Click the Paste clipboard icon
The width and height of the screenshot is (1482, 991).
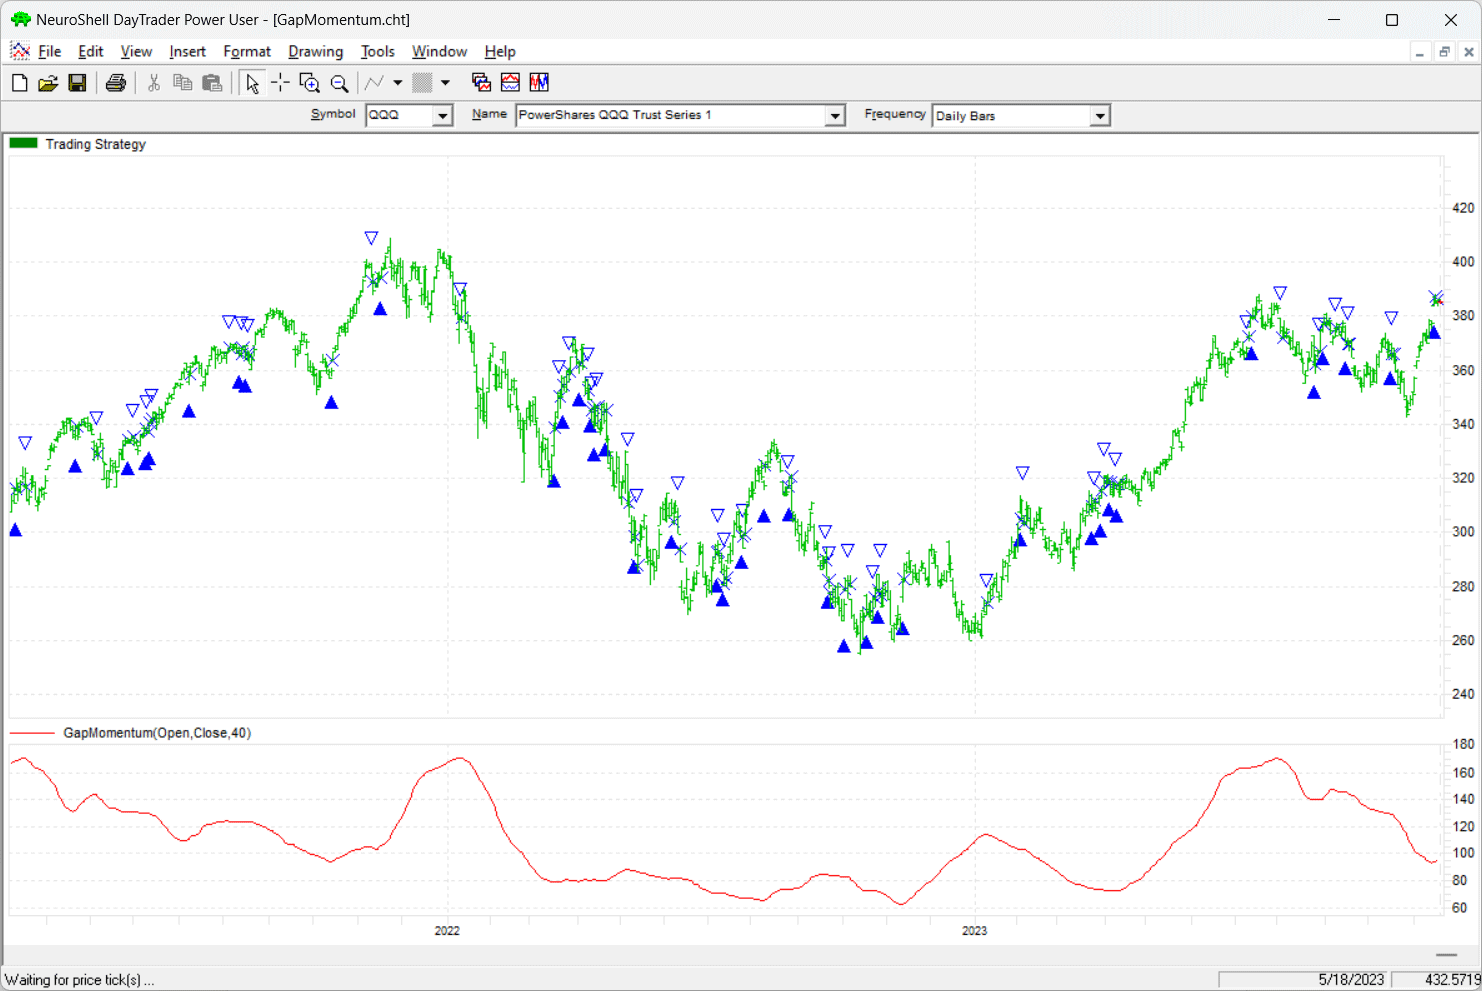pos(212,83)
